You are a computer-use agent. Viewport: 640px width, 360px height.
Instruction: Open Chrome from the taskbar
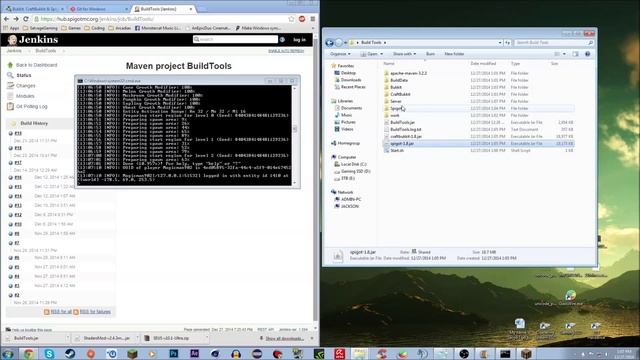click(29, 353)
